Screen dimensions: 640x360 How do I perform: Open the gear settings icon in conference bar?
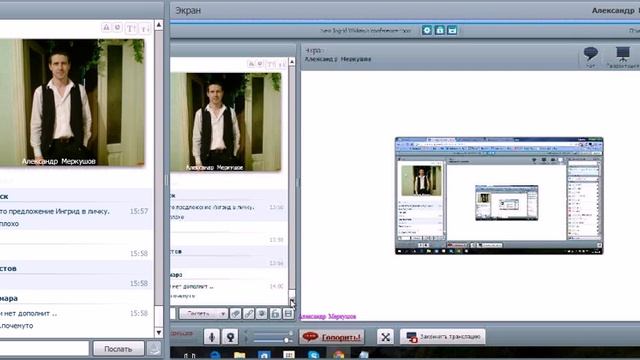coord(427,30)
